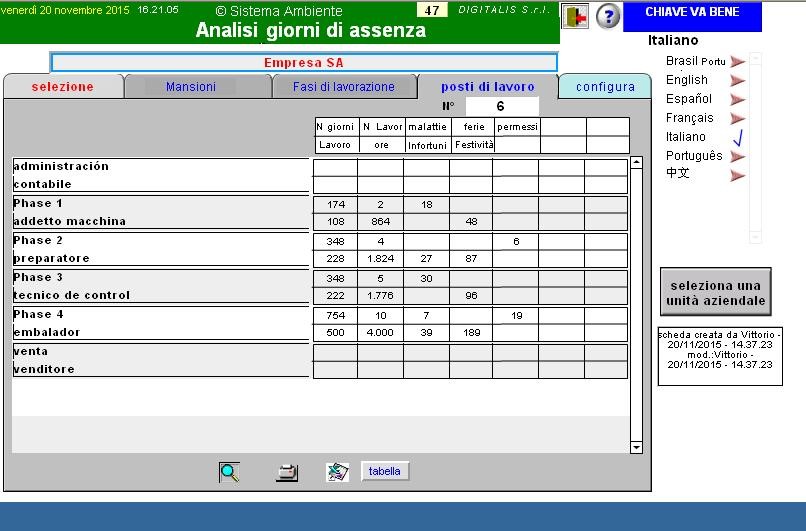Click the N Lavor ore column header
The width and height of the screenshot is (806, 531).
pyautogui.click(x=382, y=136)
